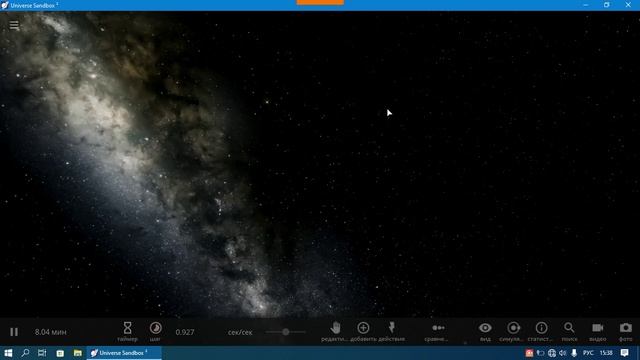Open the notification center icon
The width and height of the screenshot is (640, 360).
tap(624, 353)
